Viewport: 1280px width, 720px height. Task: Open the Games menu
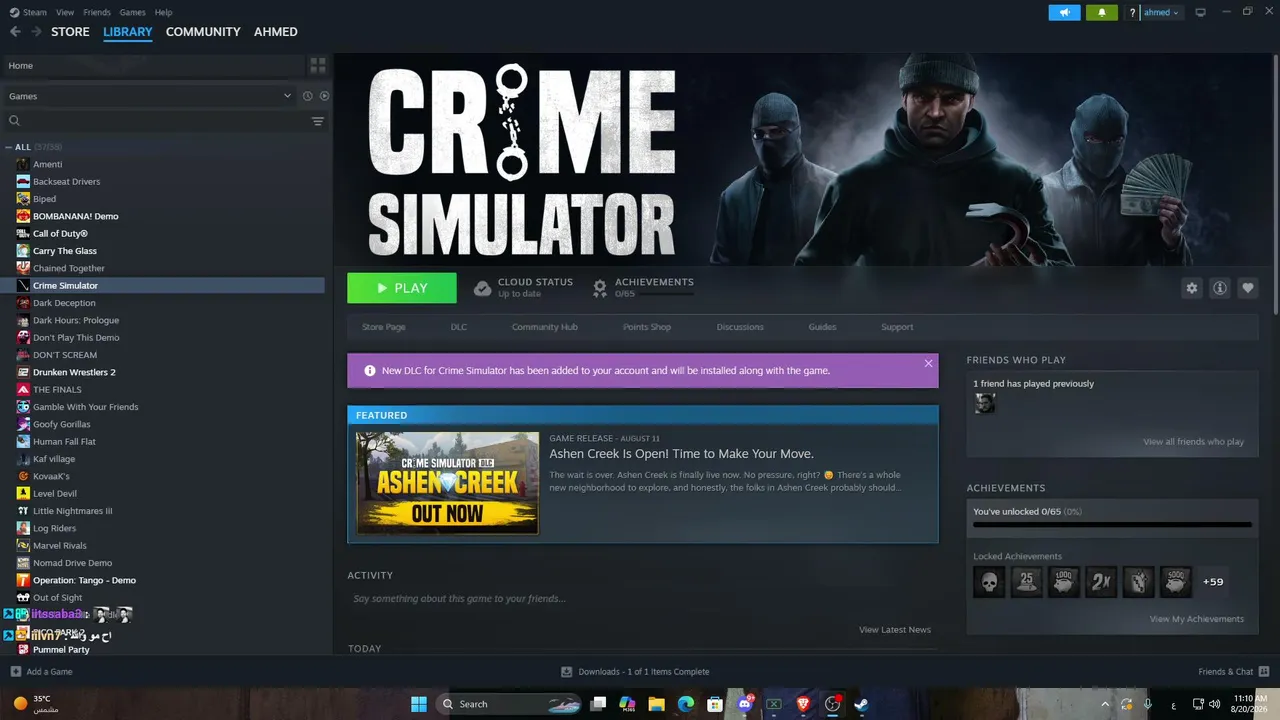pyautogui.click(x=132, y=12)
